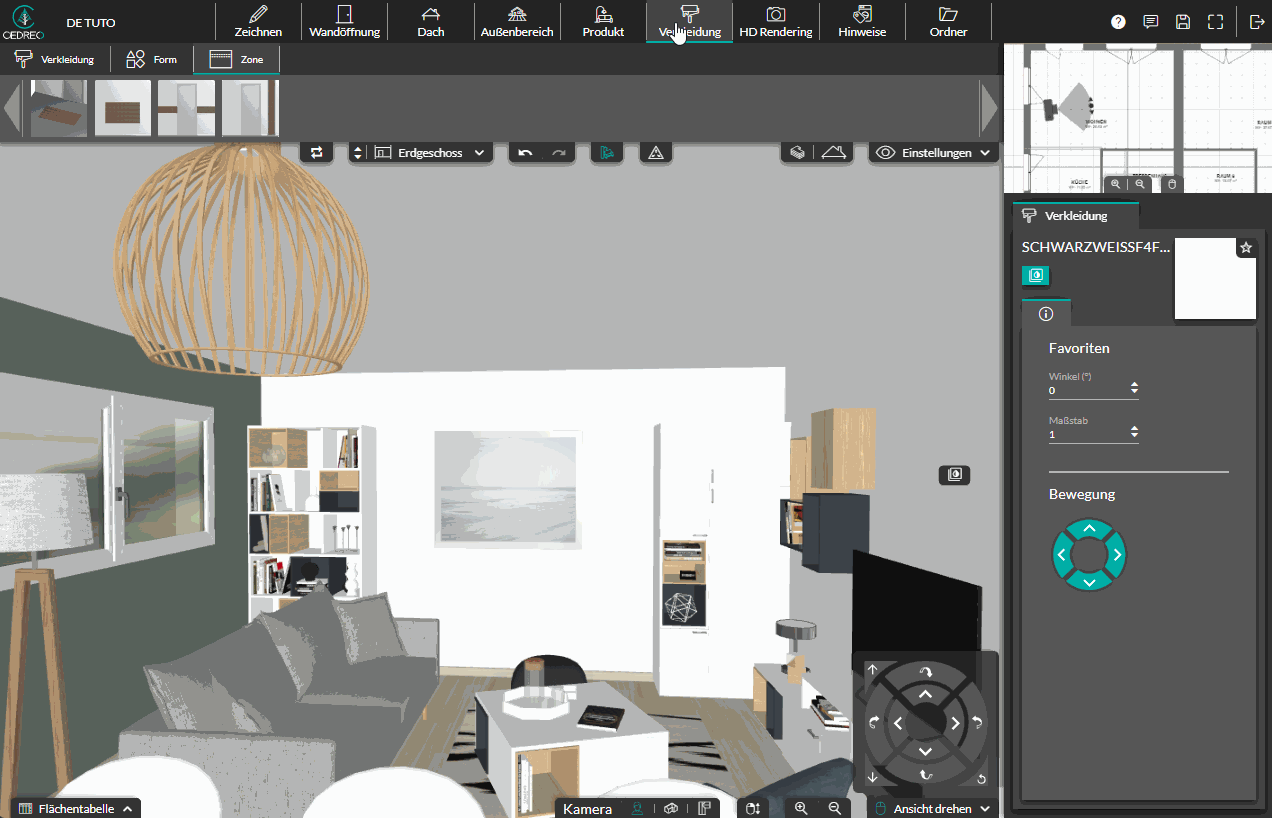Screen dimensions: 1272x818
Task: Open the chat messages icon
Action: 1151,22
